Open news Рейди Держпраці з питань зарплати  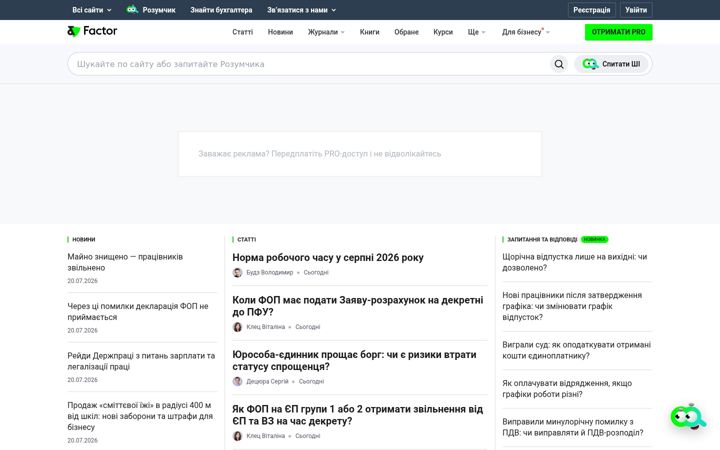(141, 361)
